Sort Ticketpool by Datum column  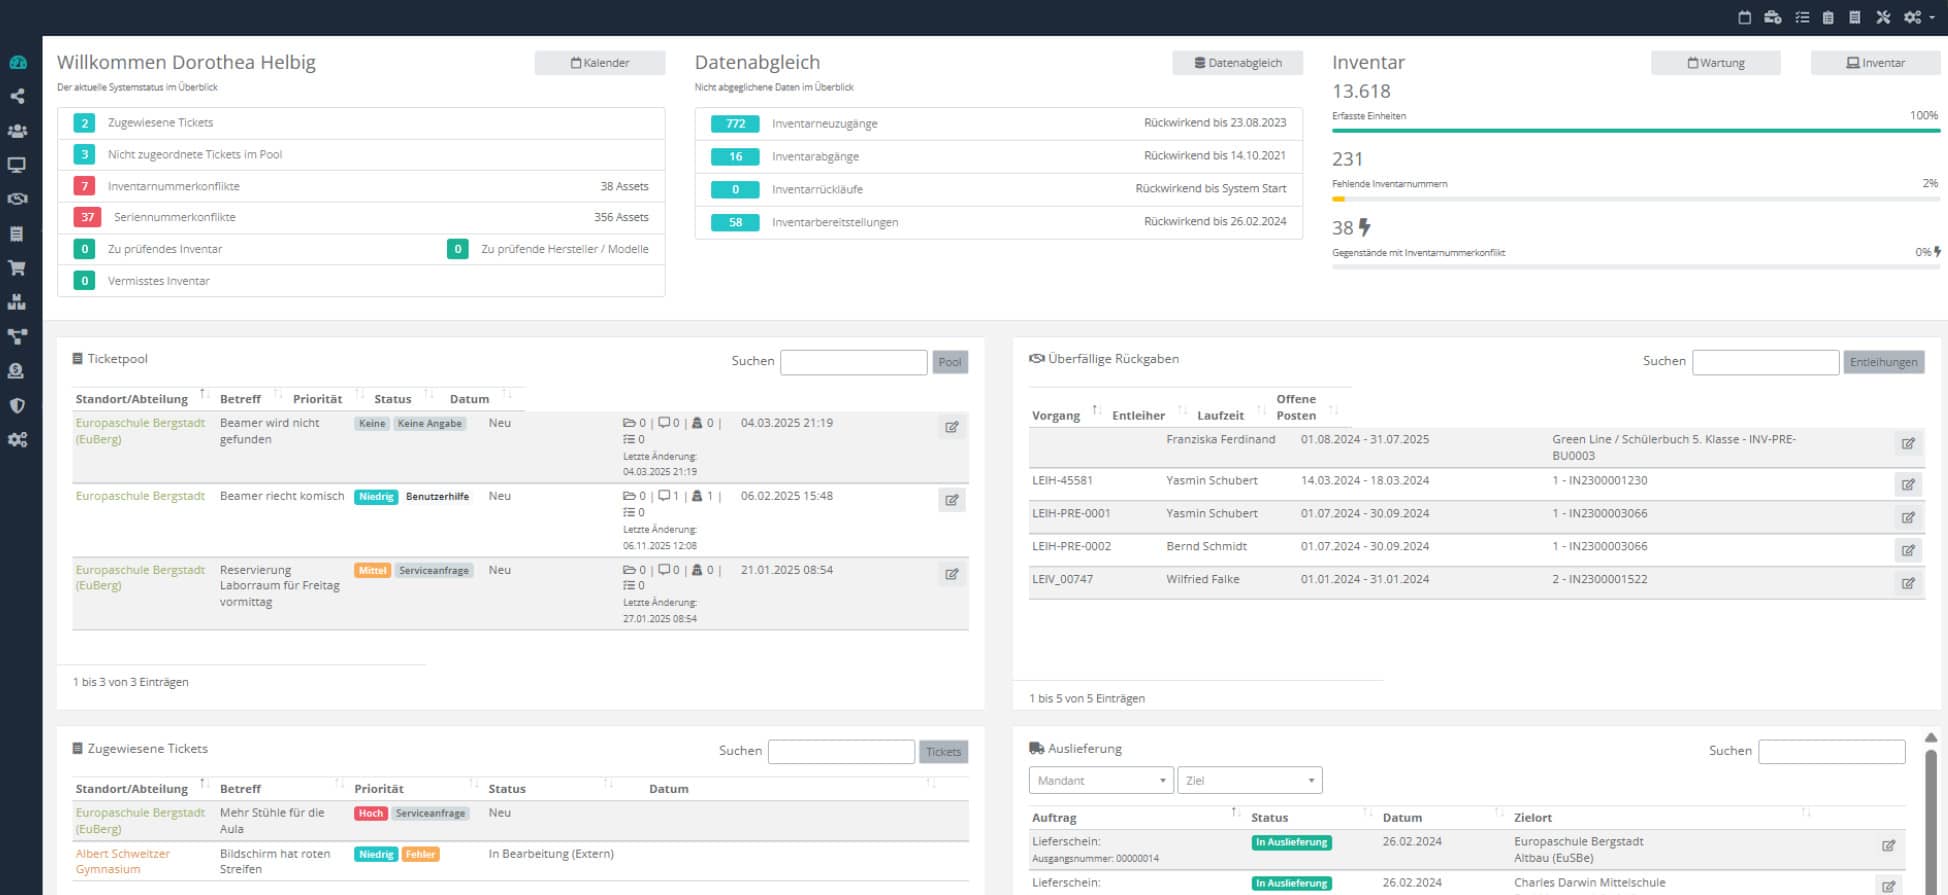pos(478,398)
